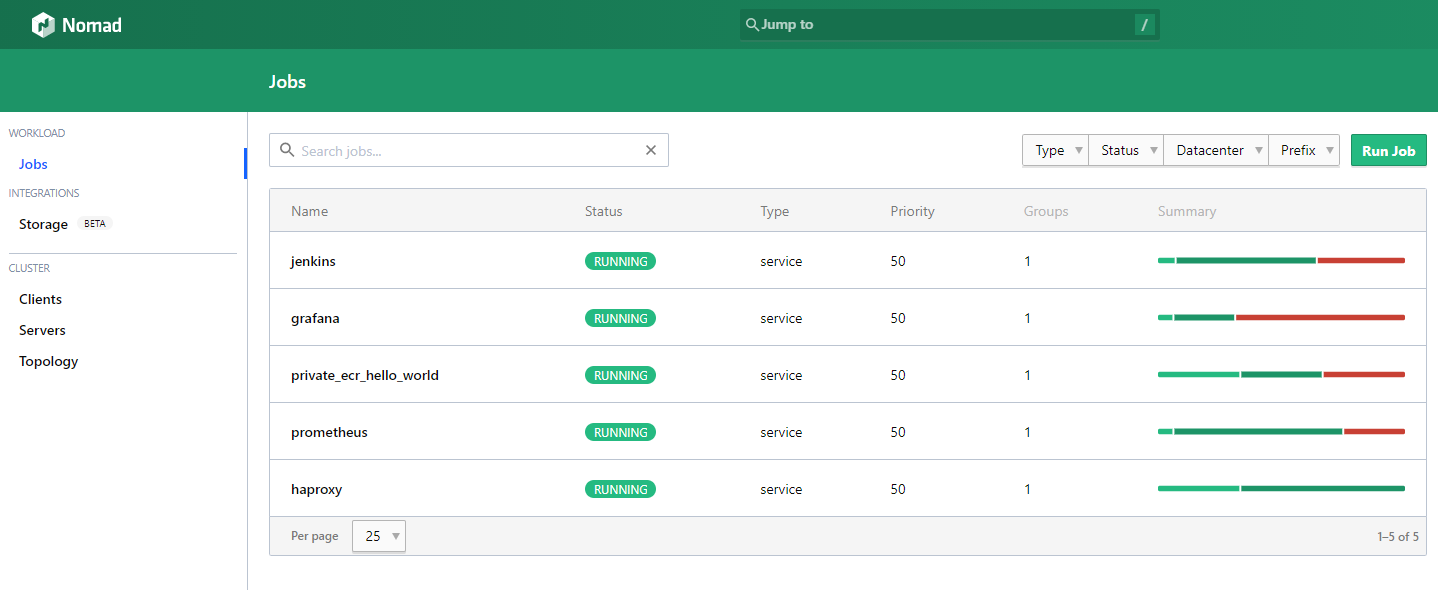Click the Jobs page heading
The image size is (1438, 590).
pos(287,82)
